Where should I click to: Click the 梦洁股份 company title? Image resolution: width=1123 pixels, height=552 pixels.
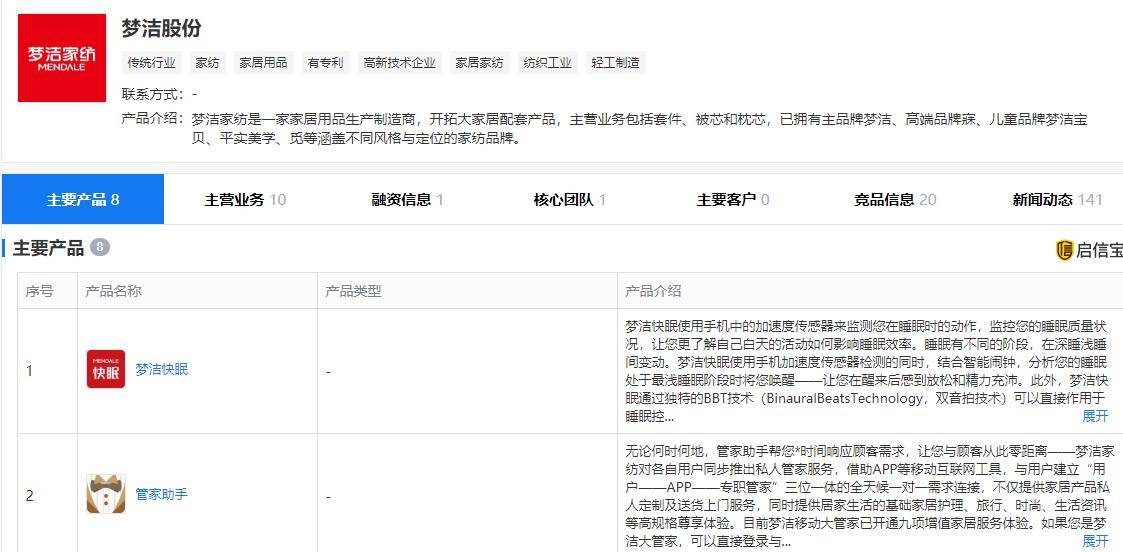pyautogui.click(x=161, y=28)
